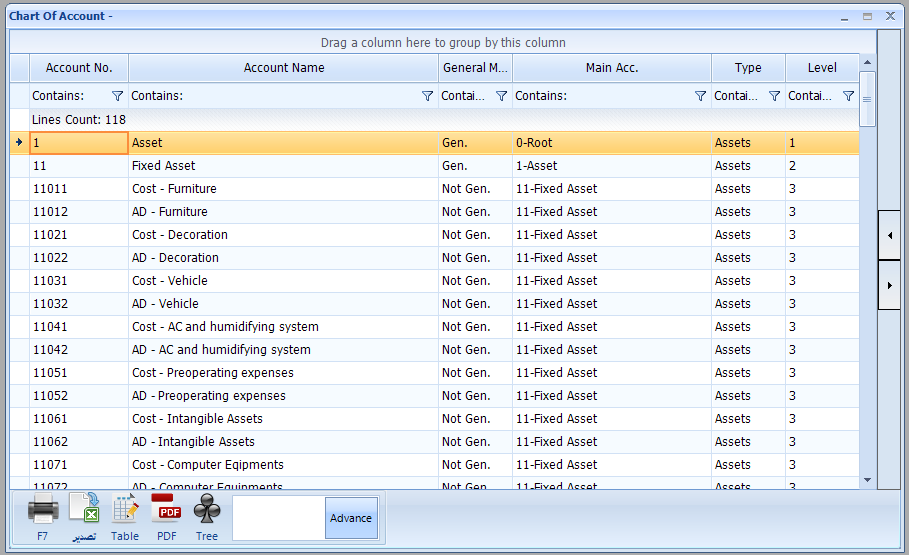Image resolution: width=909 pixels, height=555 pixels.
Task: Click the search field beside Advance
Action: (279, 518)
